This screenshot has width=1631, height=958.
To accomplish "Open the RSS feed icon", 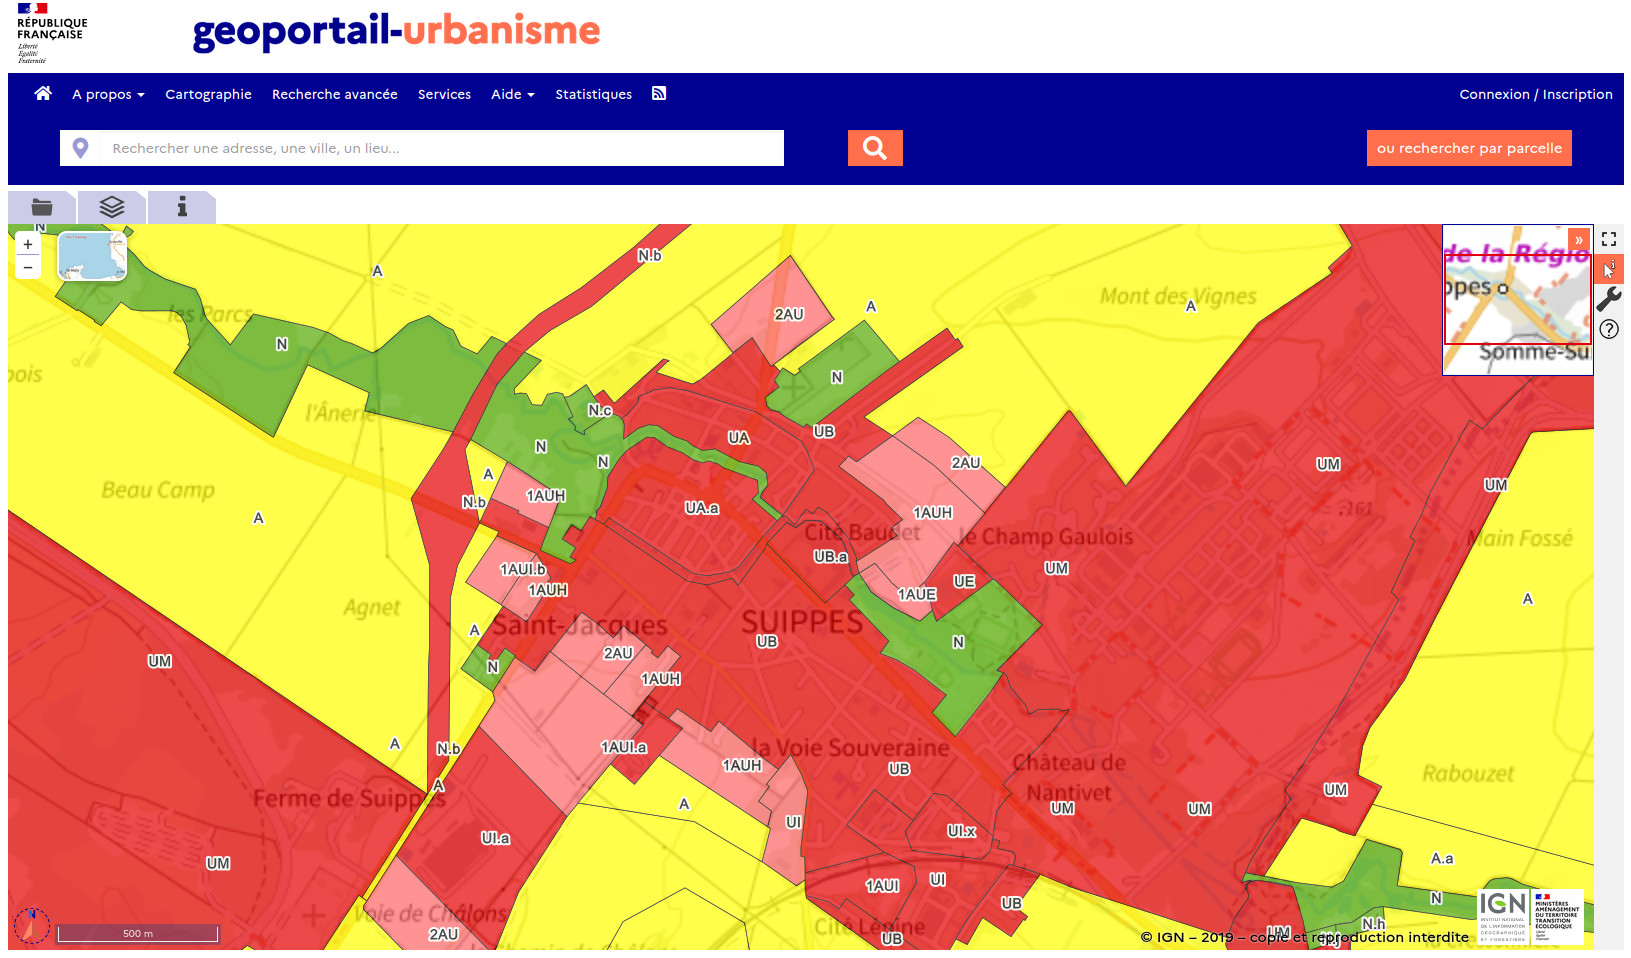I will click(659, 94).
